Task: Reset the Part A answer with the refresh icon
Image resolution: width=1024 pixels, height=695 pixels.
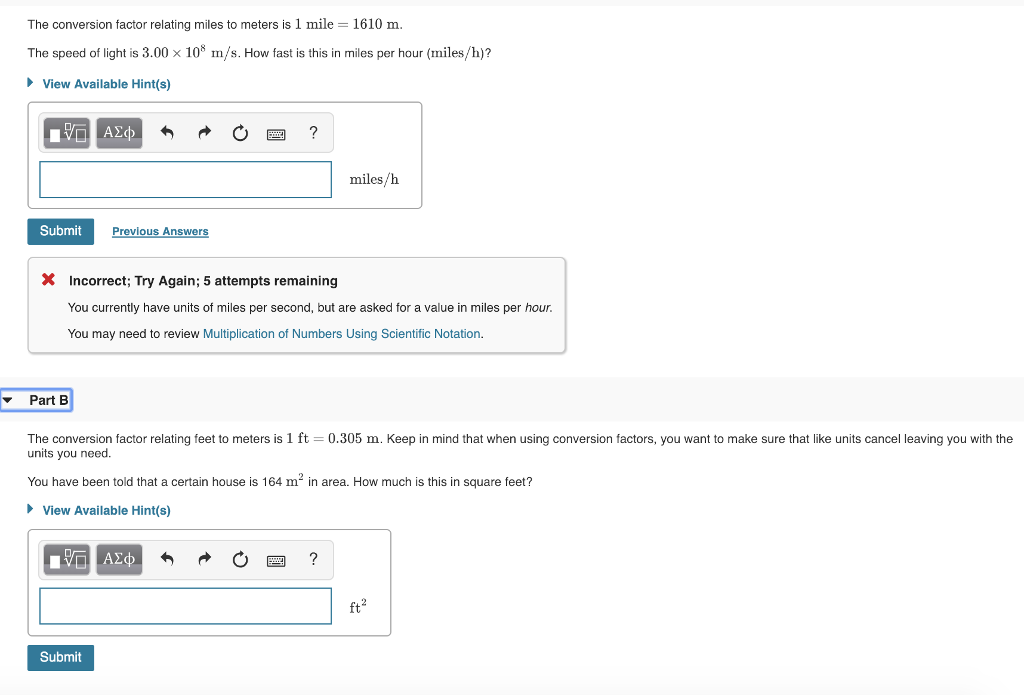Action: point(240,132)
